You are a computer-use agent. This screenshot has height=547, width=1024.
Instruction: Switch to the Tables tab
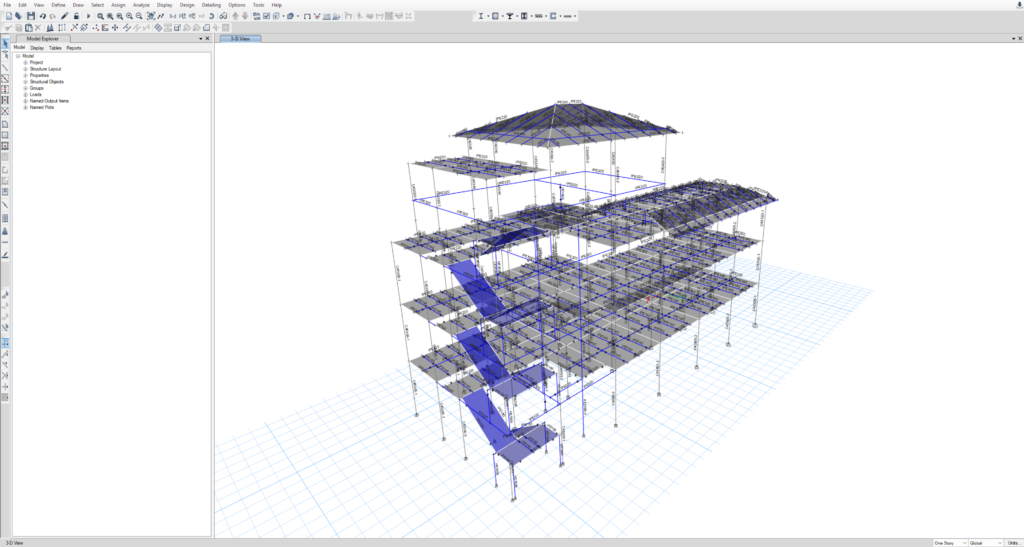[x=55, y=48]
